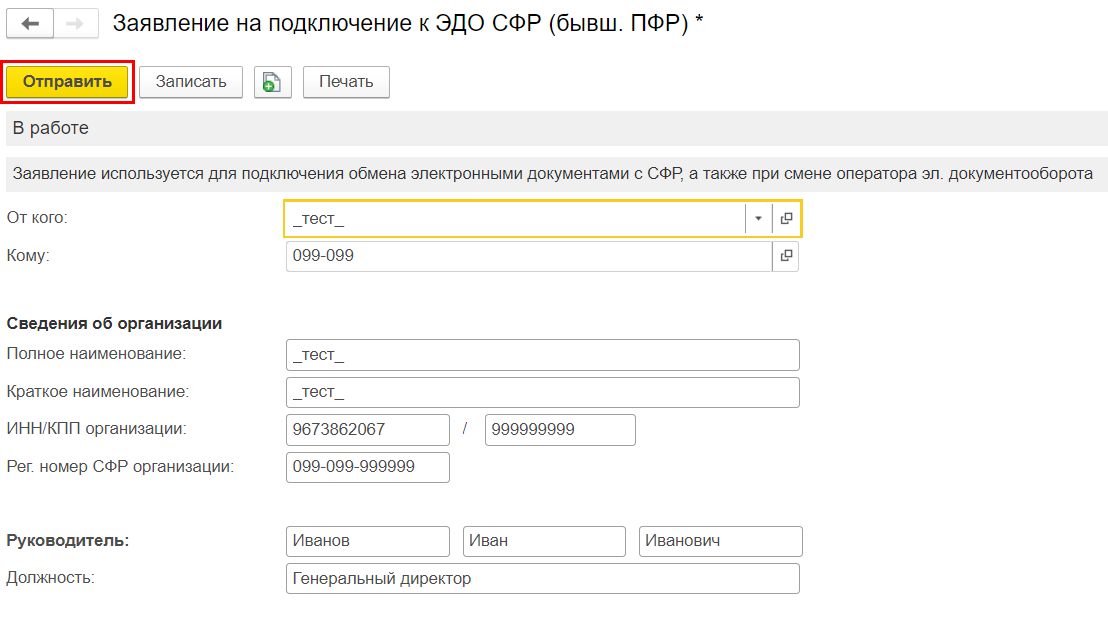Expand the От кого dropdown list
Screen dimensions: 1108x621
click(x=758, y=218)
